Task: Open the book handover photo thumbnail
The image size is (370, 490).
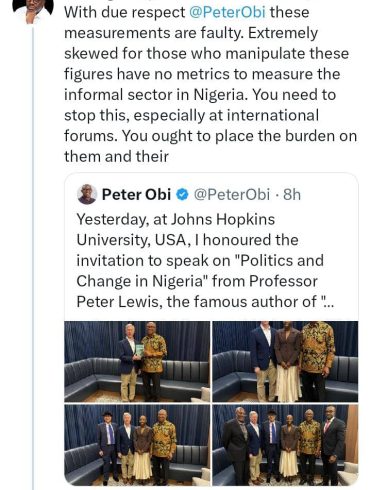Action: pyautogui.click(x=137, y=361)
